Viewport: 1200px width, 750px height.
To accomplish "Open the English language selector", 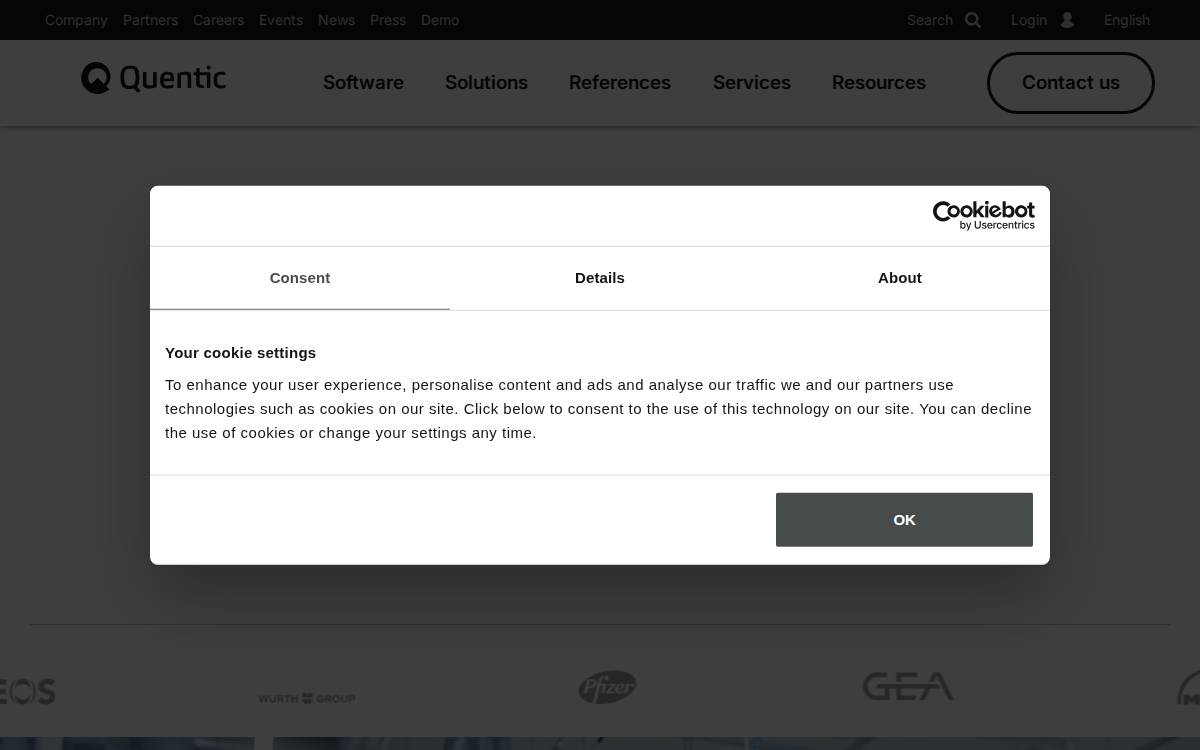I will (x=1127, y=20).
